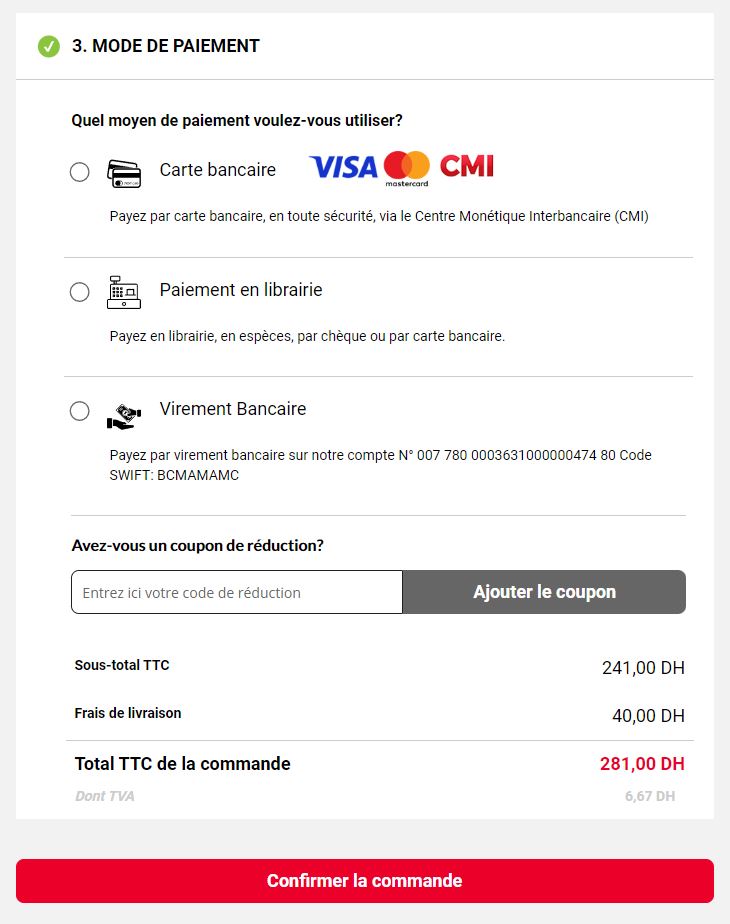
Task: Click the hand holding money icon
Action: point(124,416)
